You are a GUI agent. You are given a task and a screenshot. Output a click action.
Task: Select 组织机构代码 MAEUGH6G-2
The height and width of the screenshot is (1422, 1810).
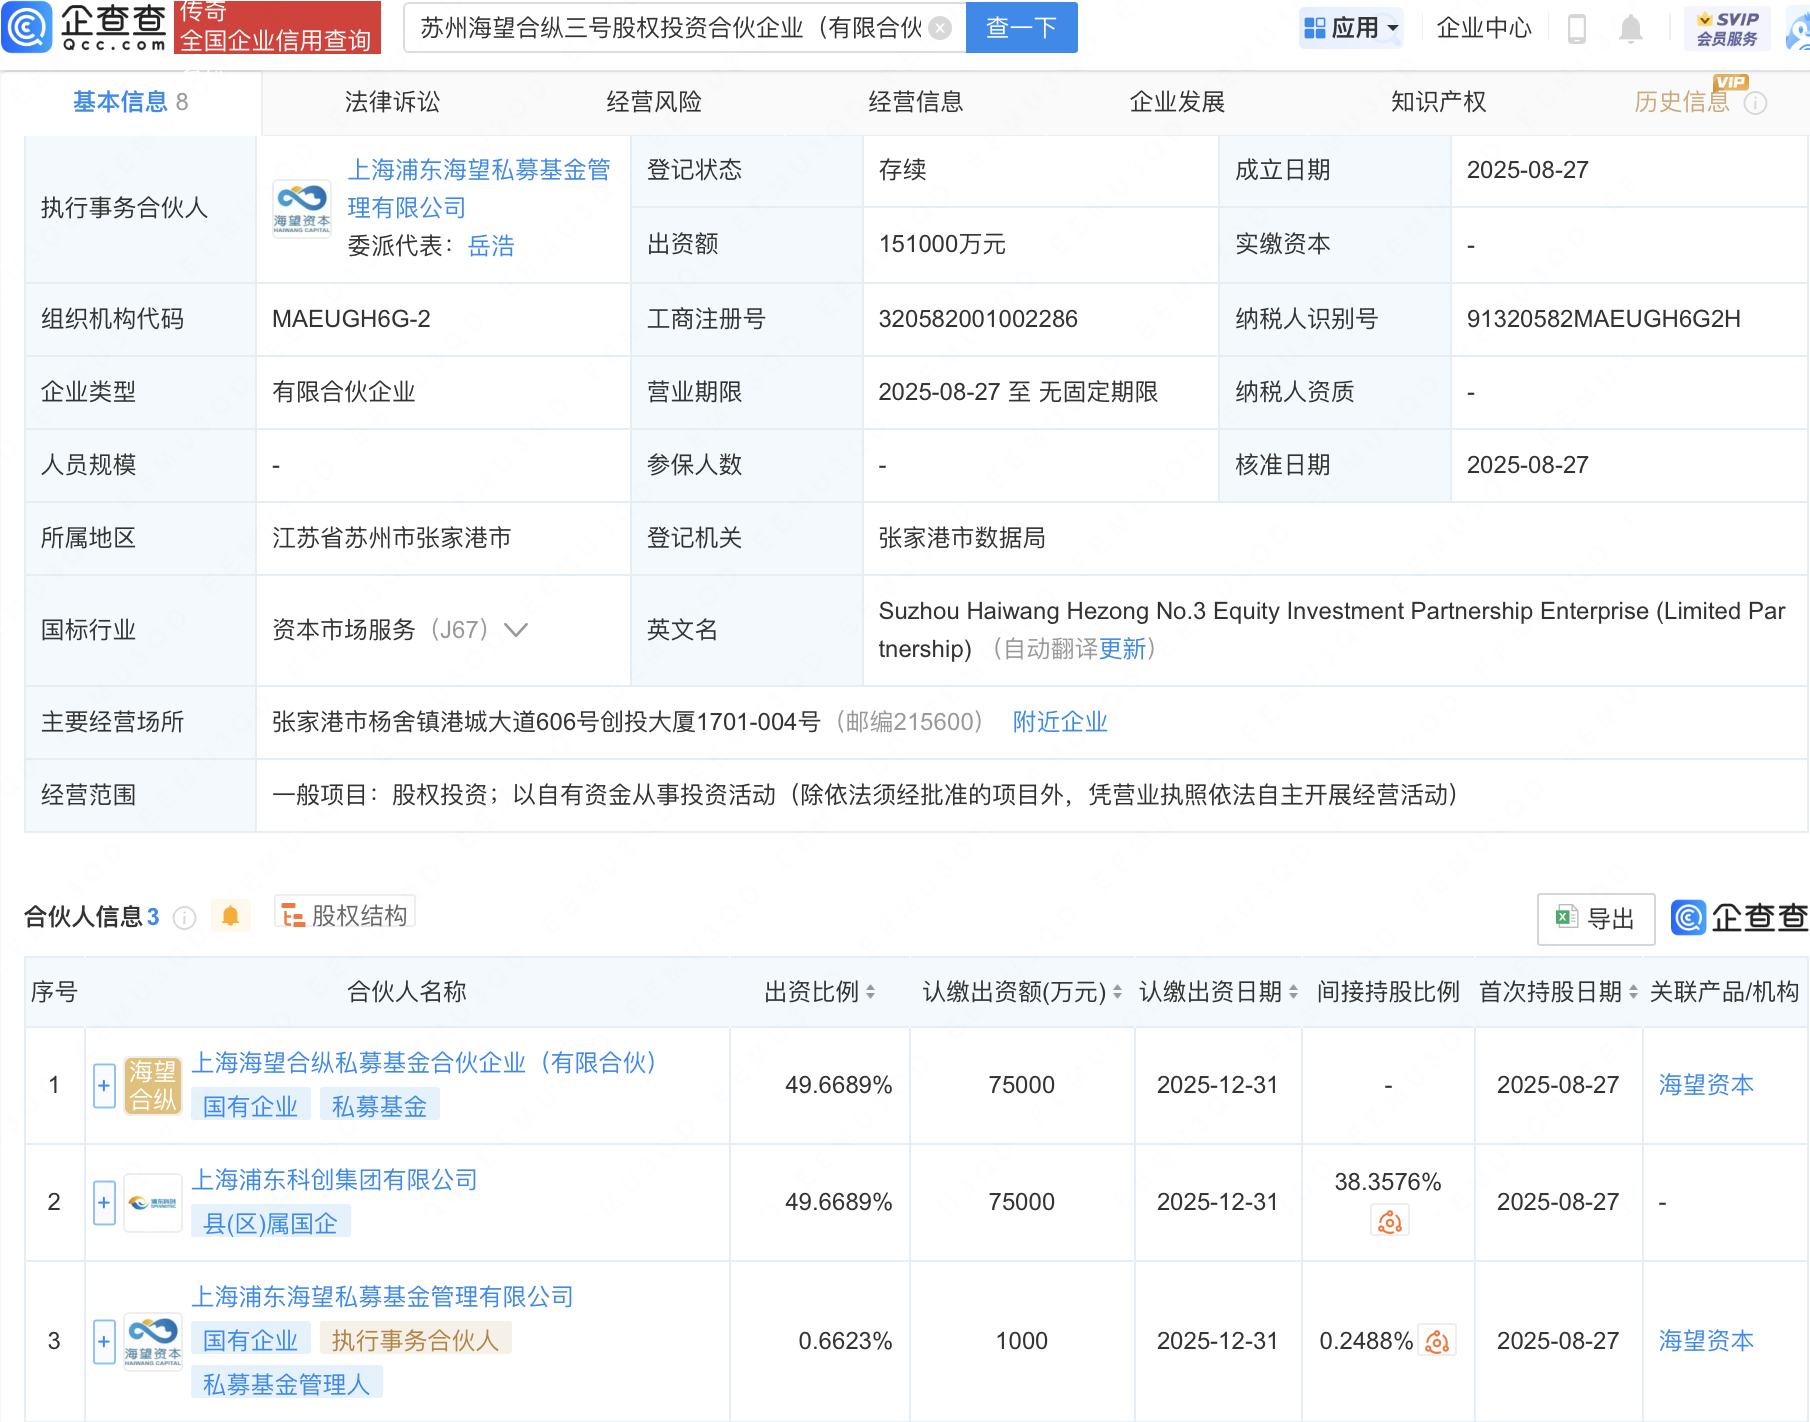pyautogui.click(x=351, y=319)
